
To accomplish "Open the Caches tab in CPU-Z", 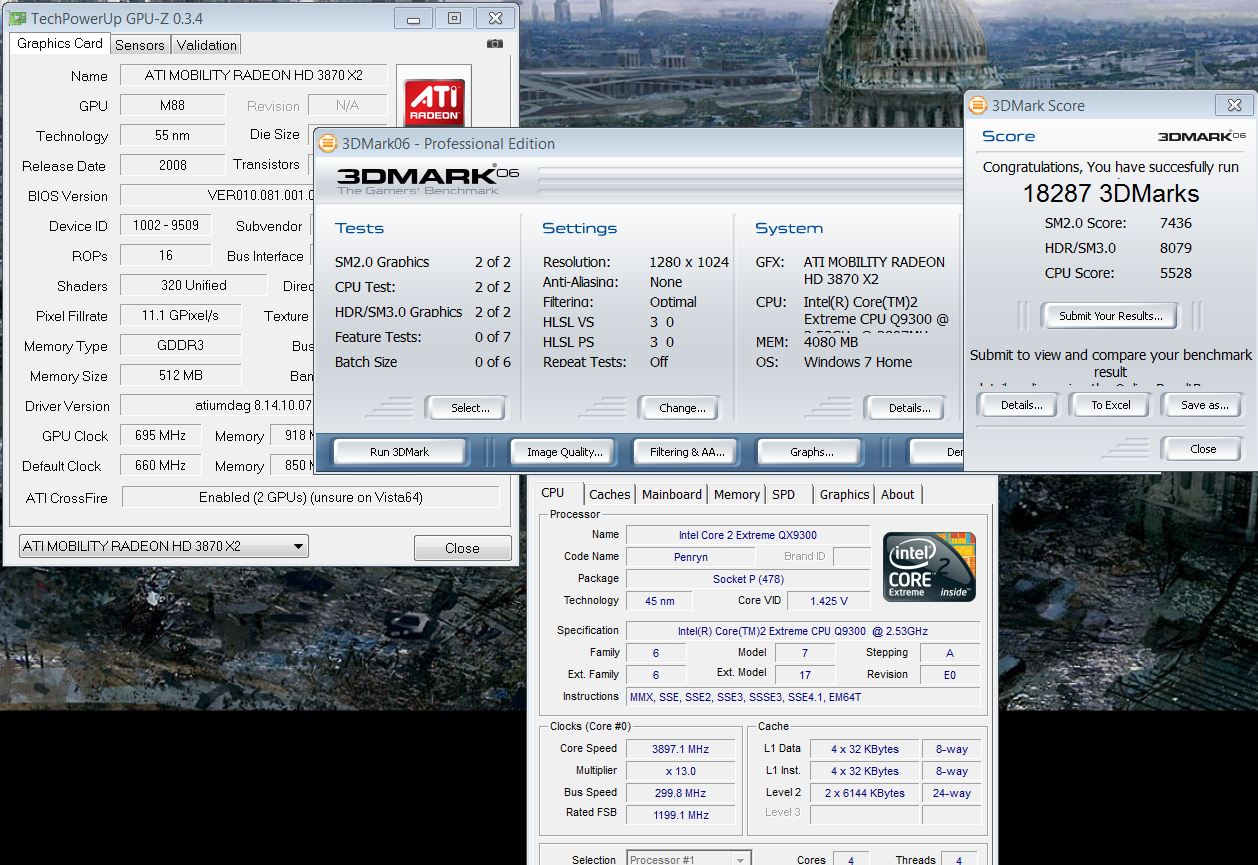I will pos(610,494).
